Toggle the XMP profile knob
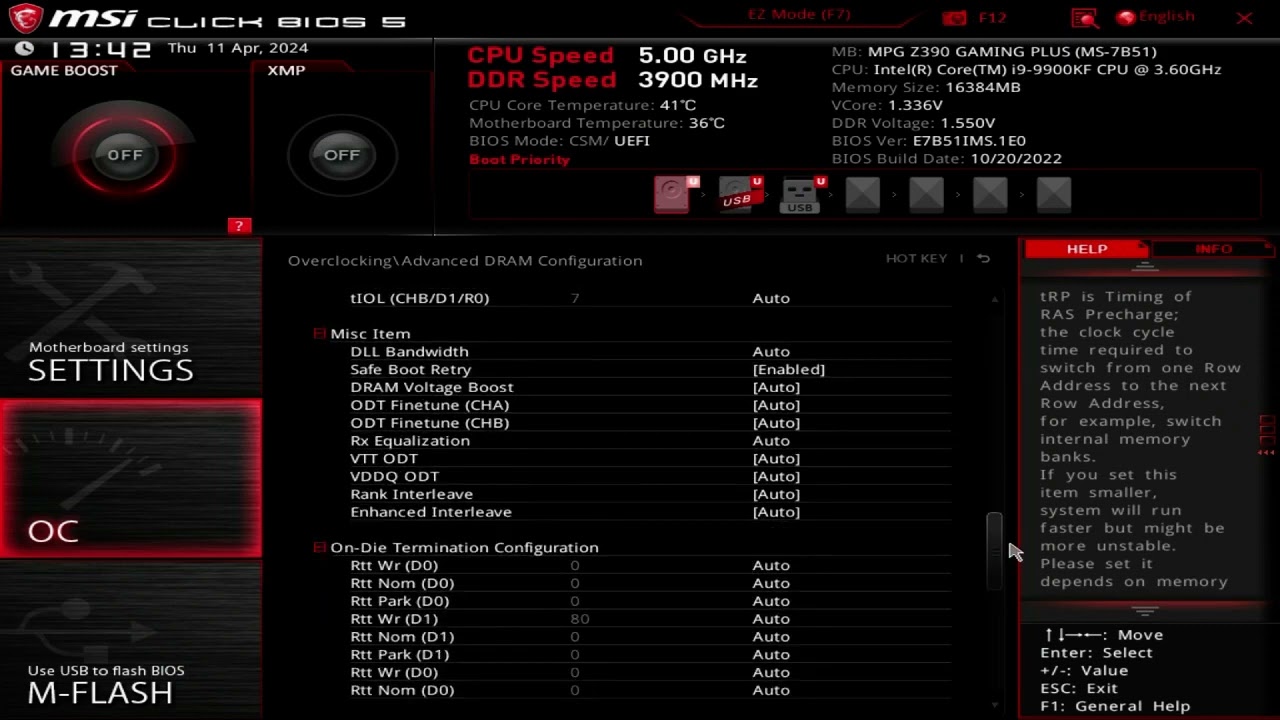The width and height of the screenshot is (1280, 720). (342, 155)
